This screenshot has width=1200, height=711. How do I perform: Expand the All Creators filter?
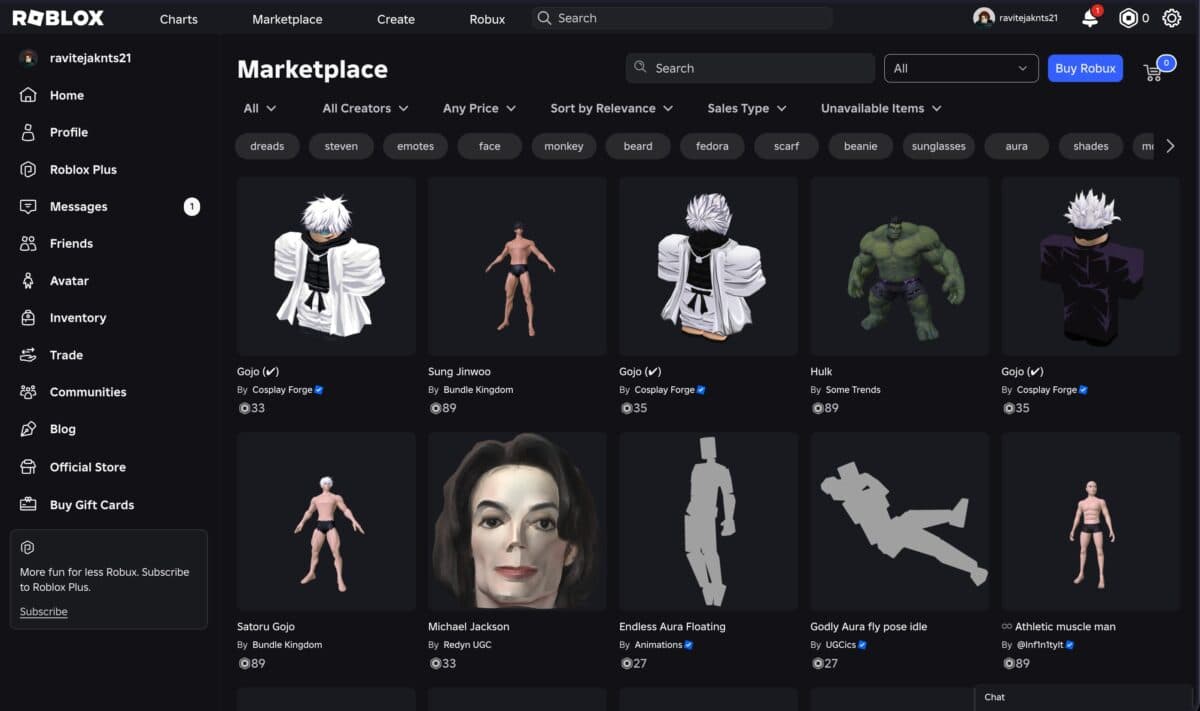click(365, 108)
